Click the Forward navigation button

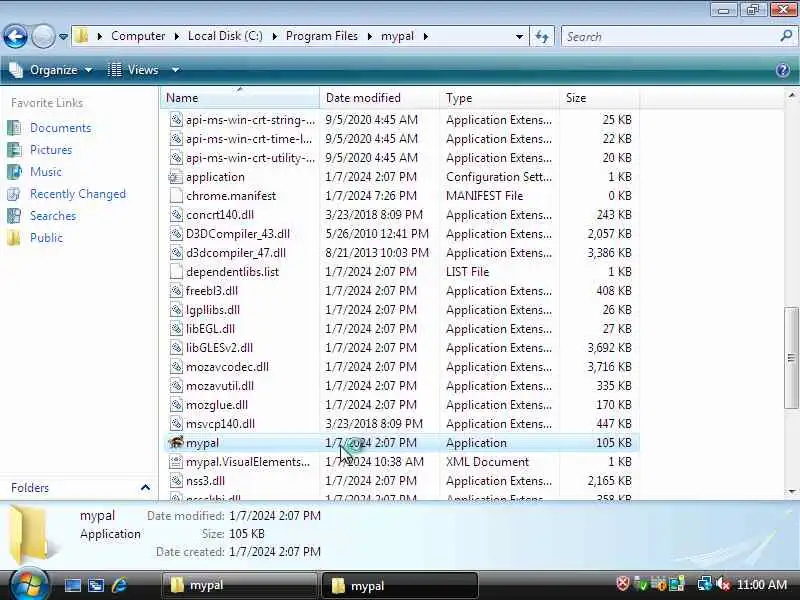43,37
